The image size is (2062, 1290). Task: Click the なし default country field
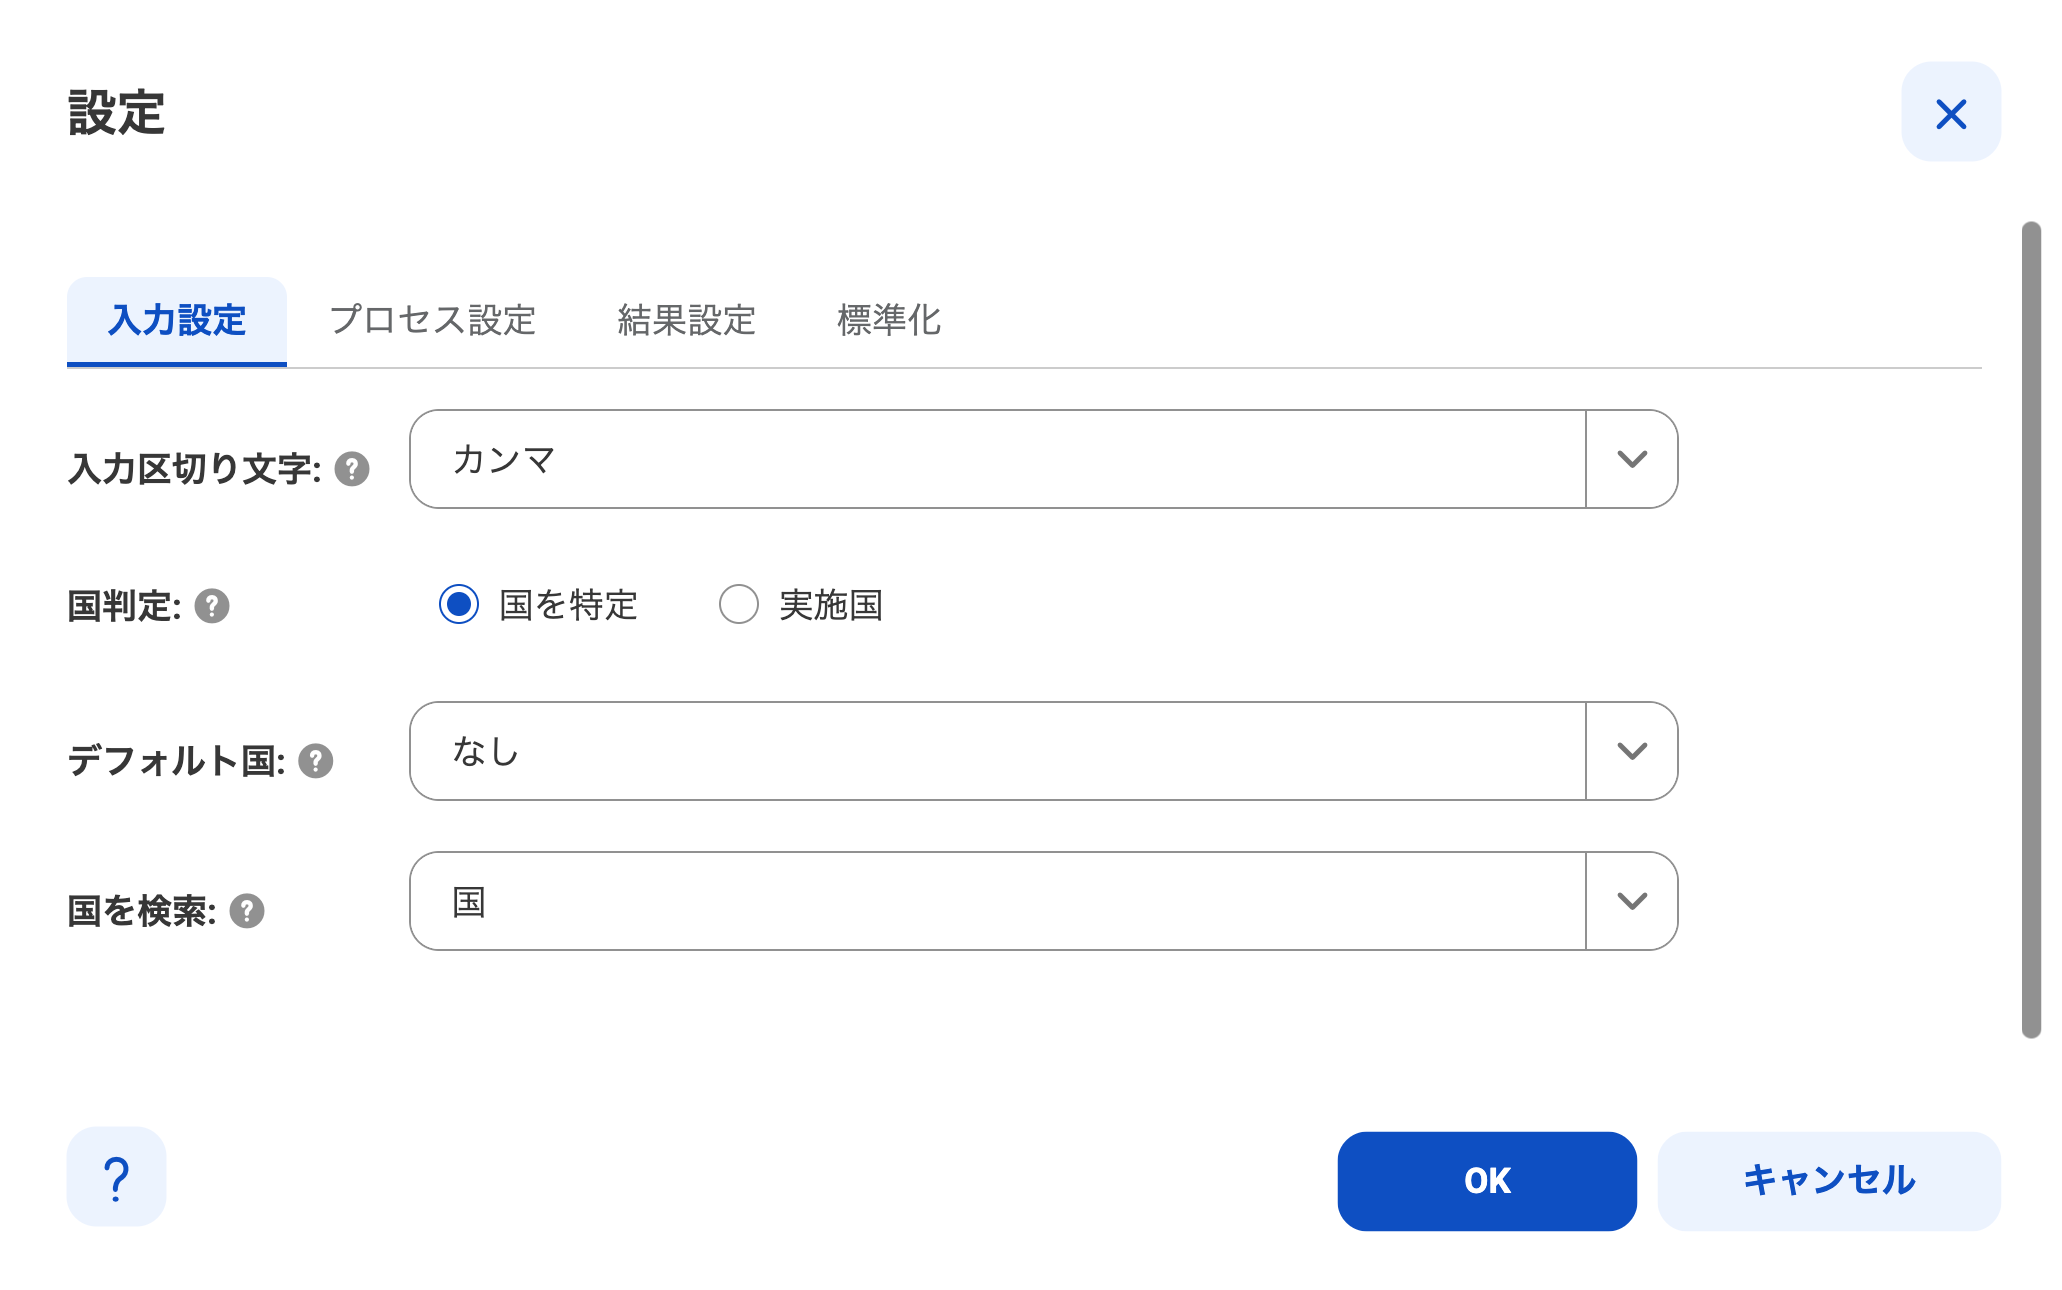pyautogui.click(x=998, y=751)
